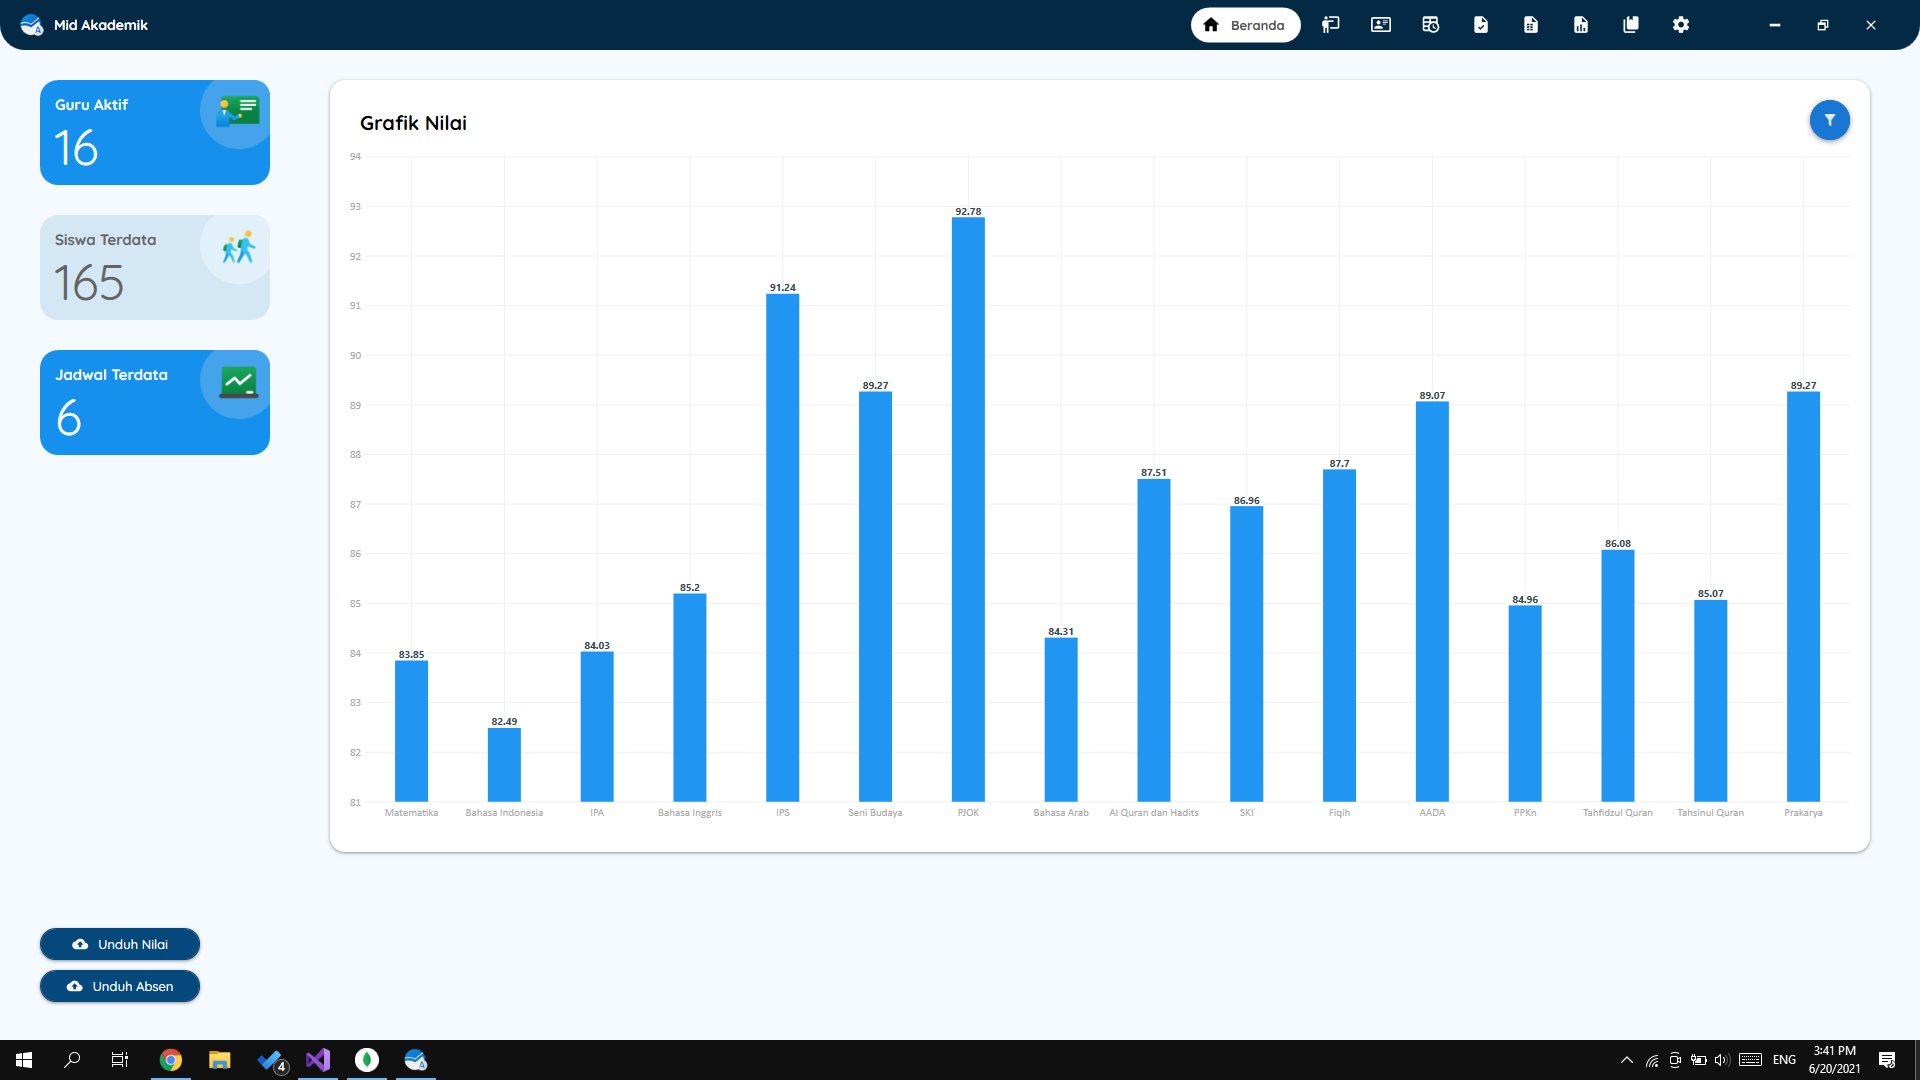Click the PJOK bar in chart

(x=968, y=510)
